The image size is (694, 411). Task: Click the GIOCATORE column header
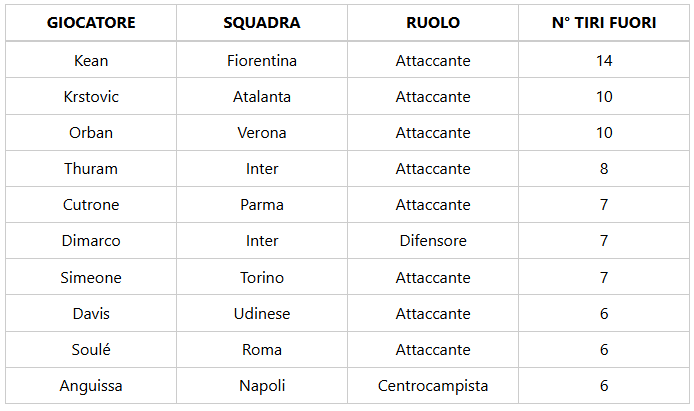91,23
